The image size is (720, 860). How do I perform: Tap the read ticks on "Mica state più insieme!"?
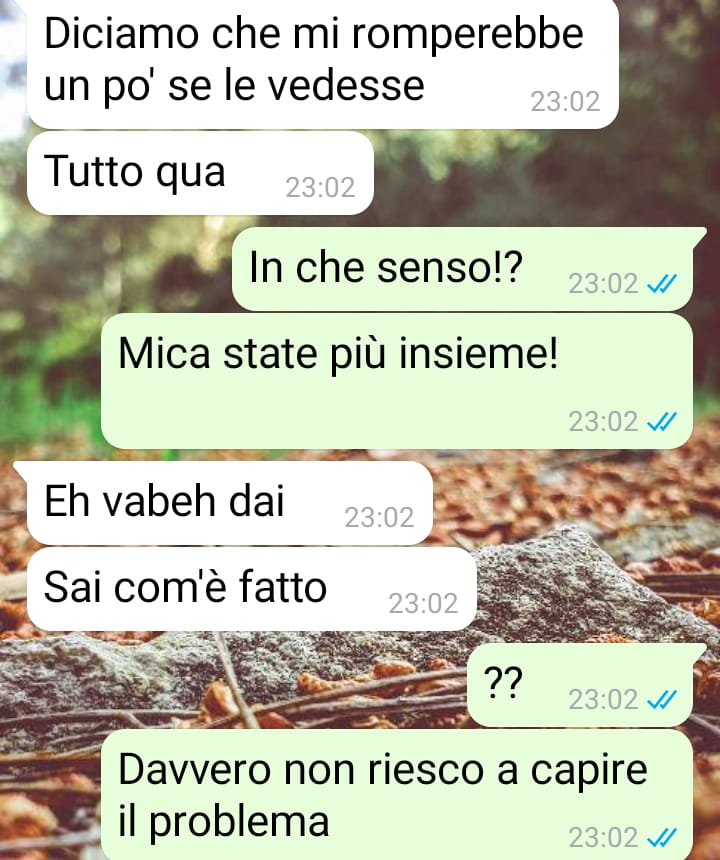662,421
